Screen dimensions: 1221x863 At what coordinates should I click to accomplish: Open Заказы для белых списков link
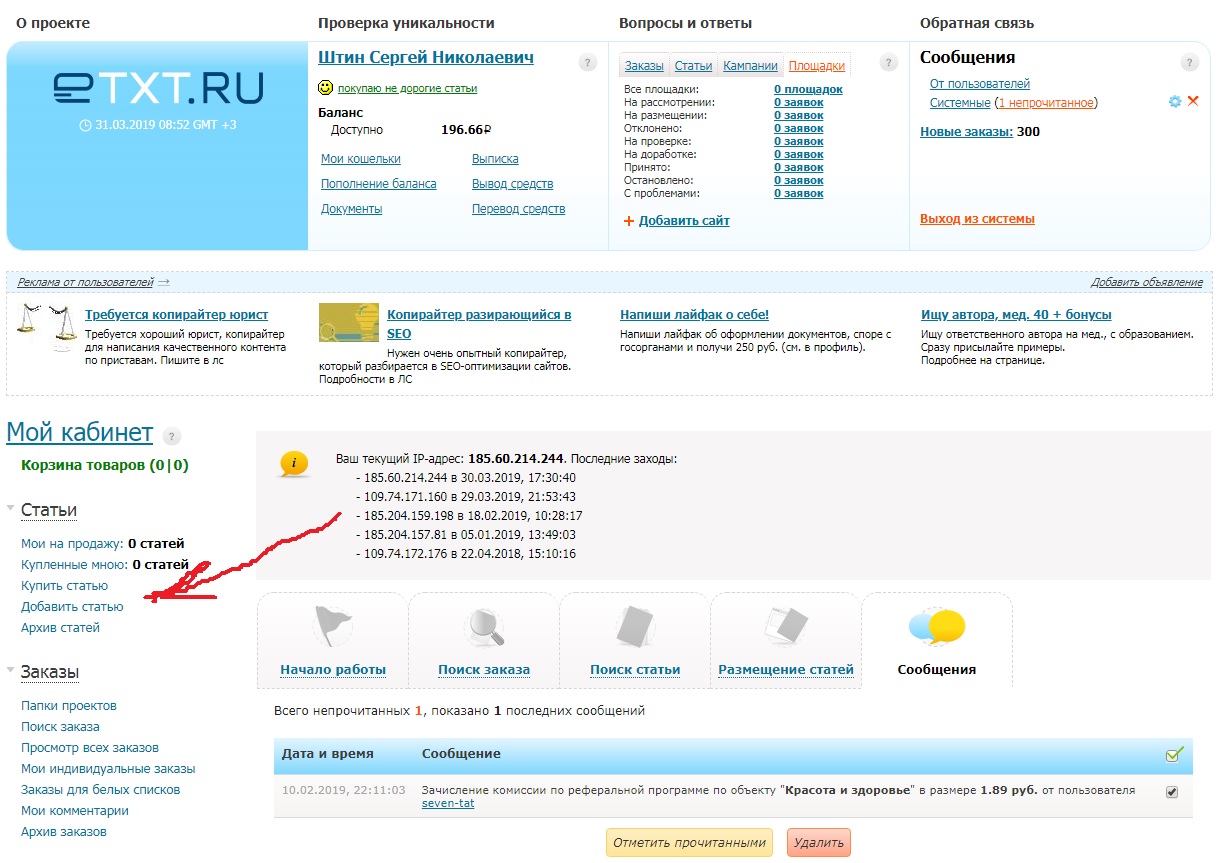point(101,790)
